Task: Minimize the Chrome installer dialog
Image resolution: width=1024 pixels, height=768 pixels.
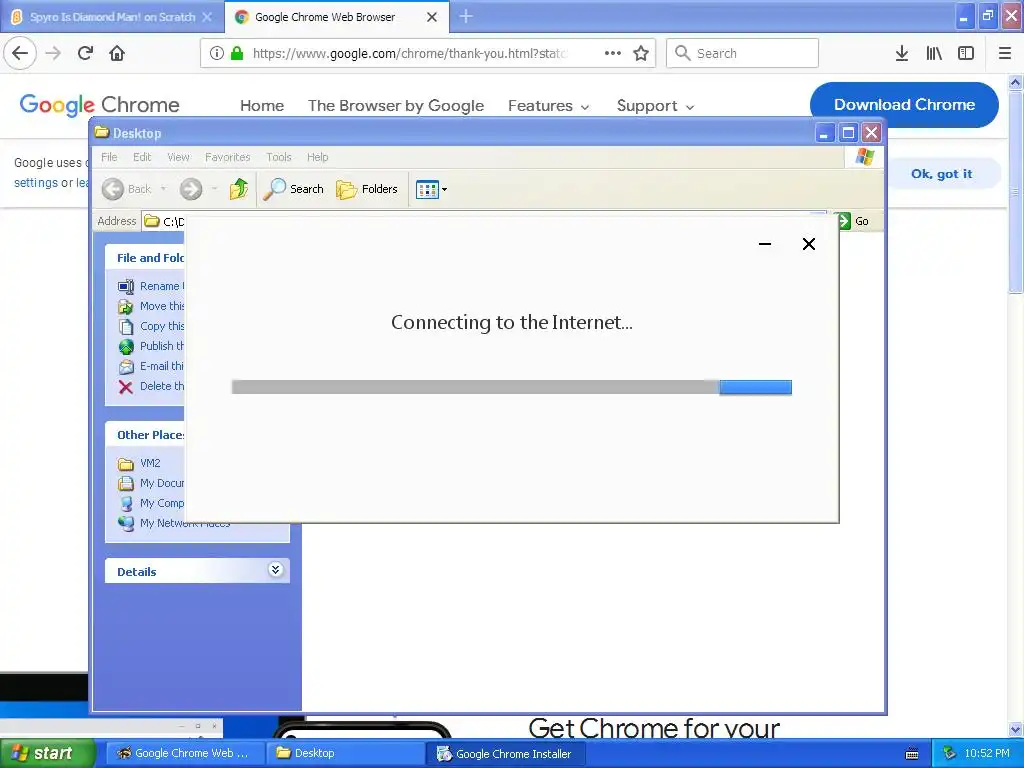Action: 765,244
